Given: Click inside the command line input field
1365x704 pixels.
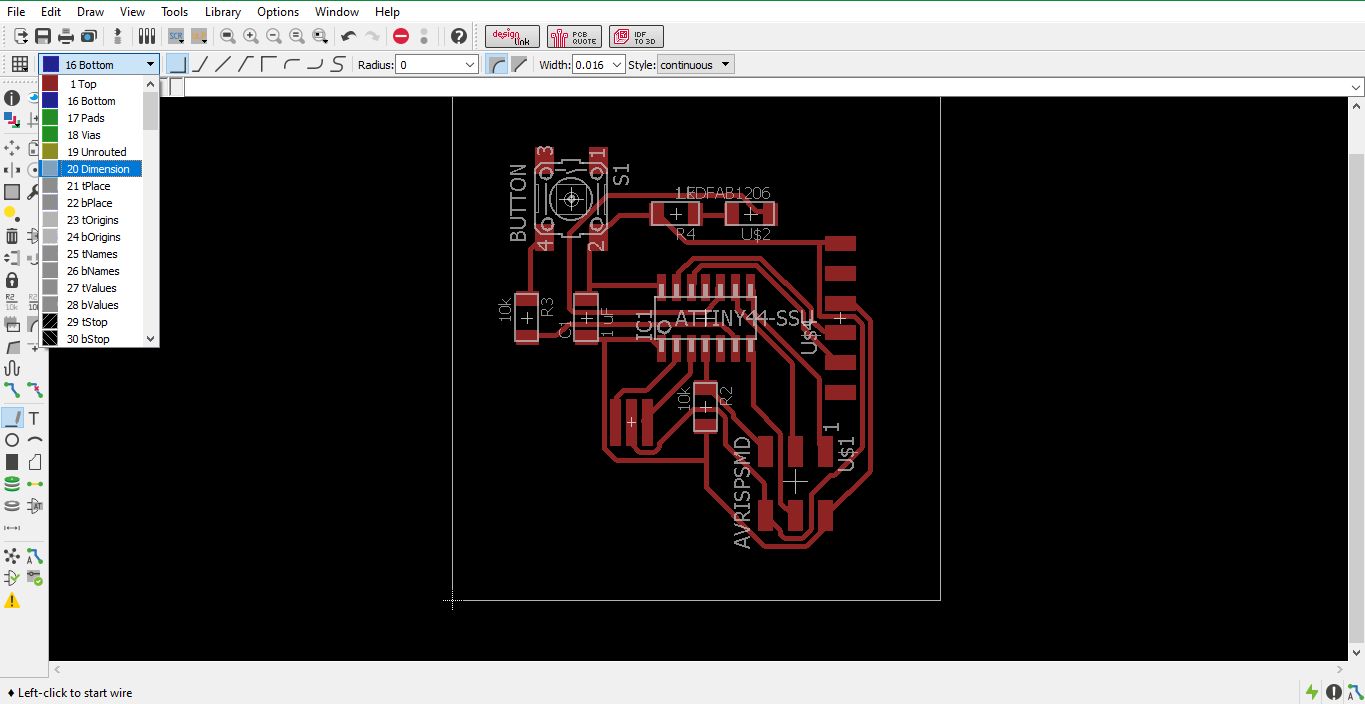Looking at the screenshot, I should click(765, 87).
